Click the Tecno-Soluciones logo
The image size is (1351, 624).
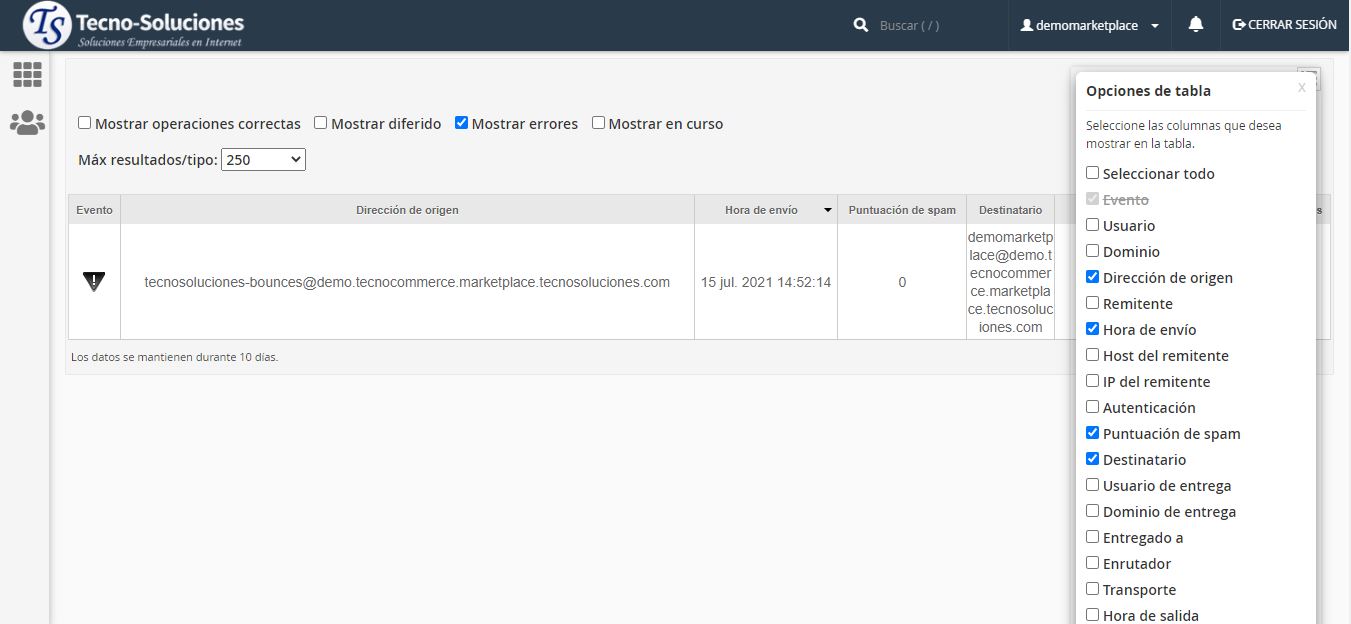click(x=134, y=26)
